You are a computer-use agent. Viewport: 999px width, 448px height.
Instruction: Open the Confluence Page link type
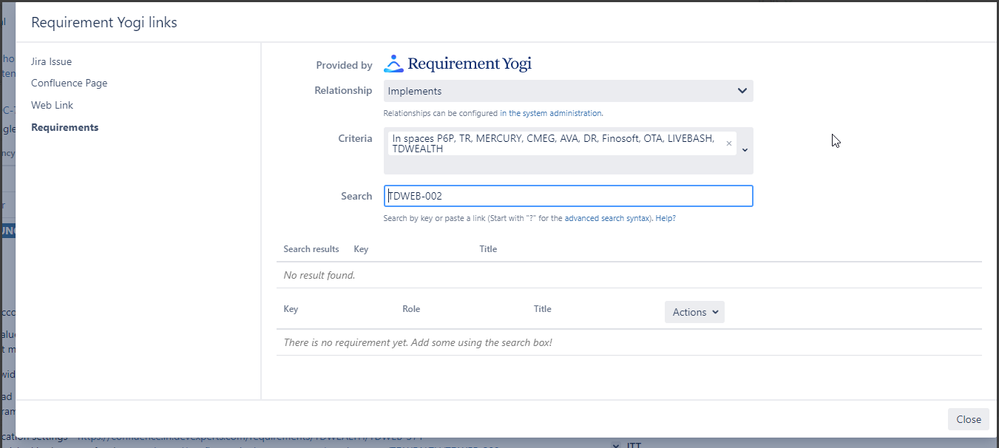point(69,83)
